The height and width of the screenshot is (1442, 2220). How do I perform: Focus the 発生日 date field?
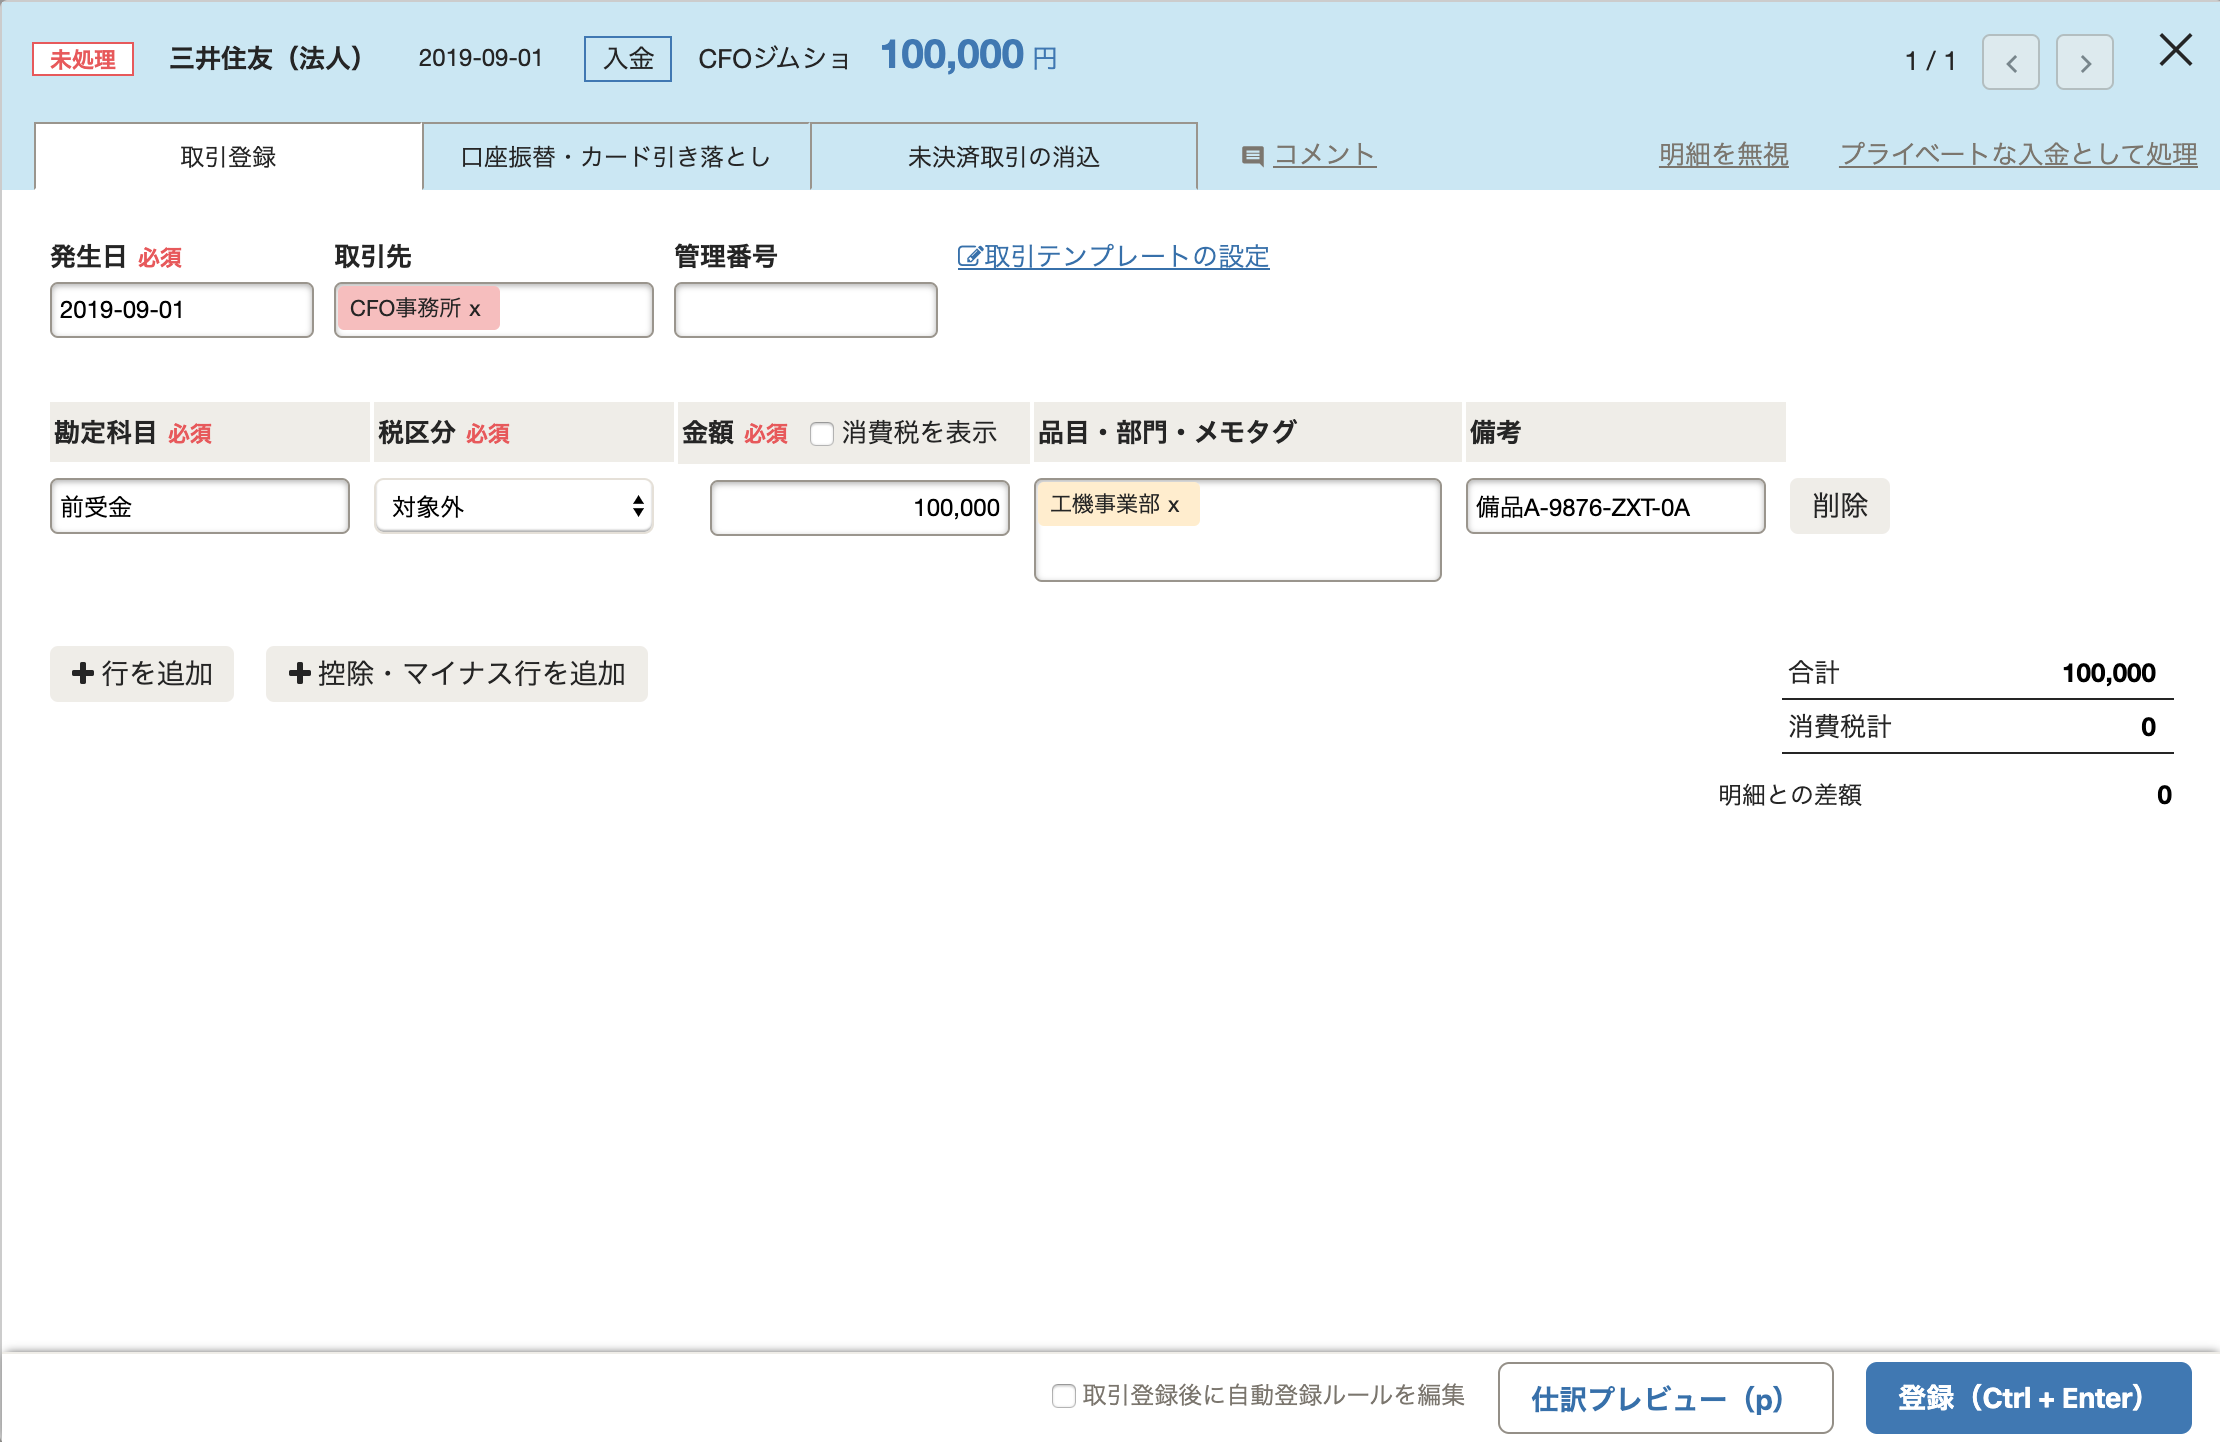click(182, 310)
